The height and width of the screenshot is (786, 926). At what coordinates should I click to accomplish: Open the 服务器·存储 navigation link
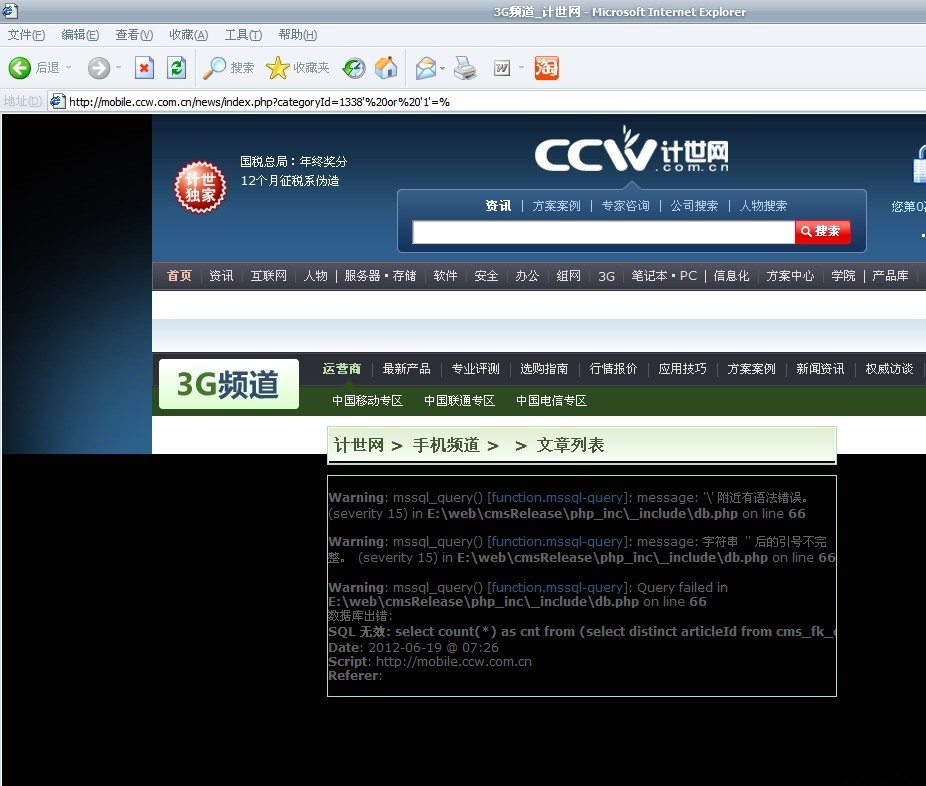coord(380,276)
